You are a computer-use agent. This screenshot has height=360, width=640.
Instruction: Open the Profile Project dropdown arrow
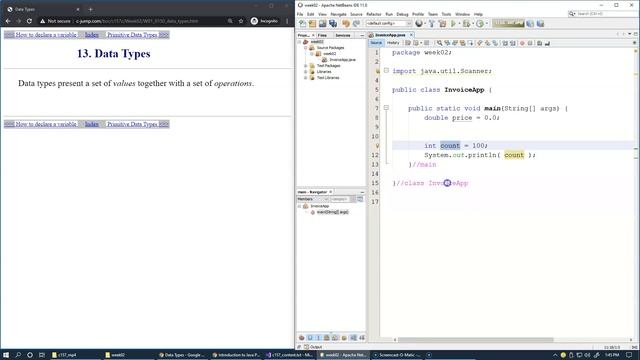click(487, 24)
